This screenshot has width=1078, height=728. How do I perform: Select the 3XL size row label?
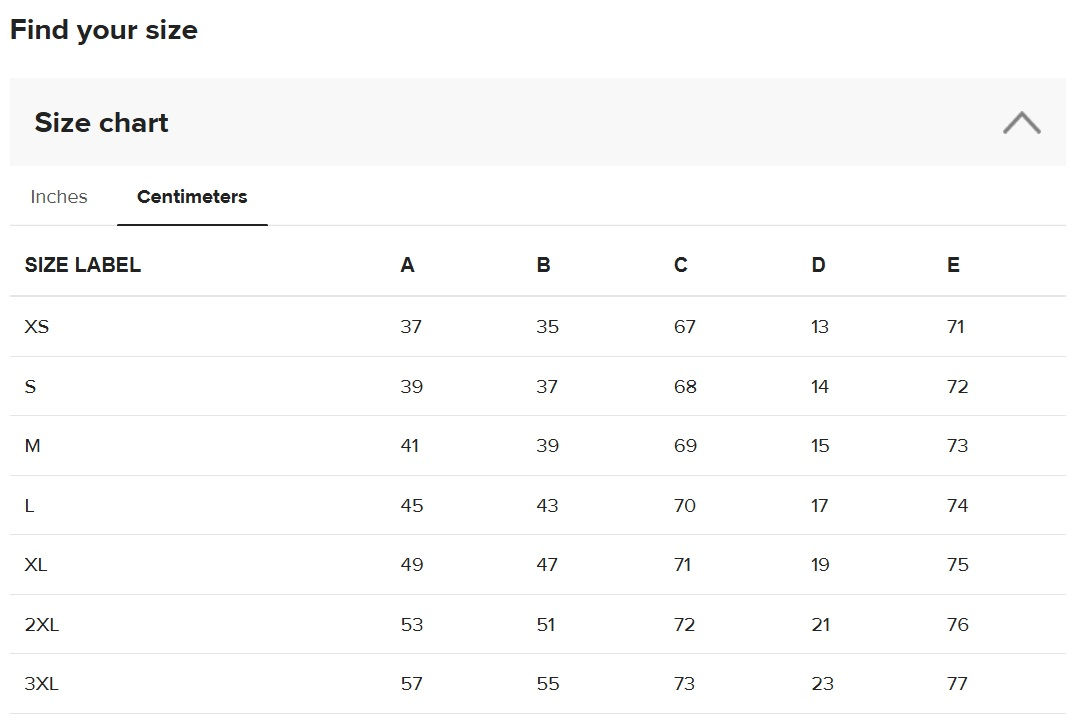click(x=41, y=684)
